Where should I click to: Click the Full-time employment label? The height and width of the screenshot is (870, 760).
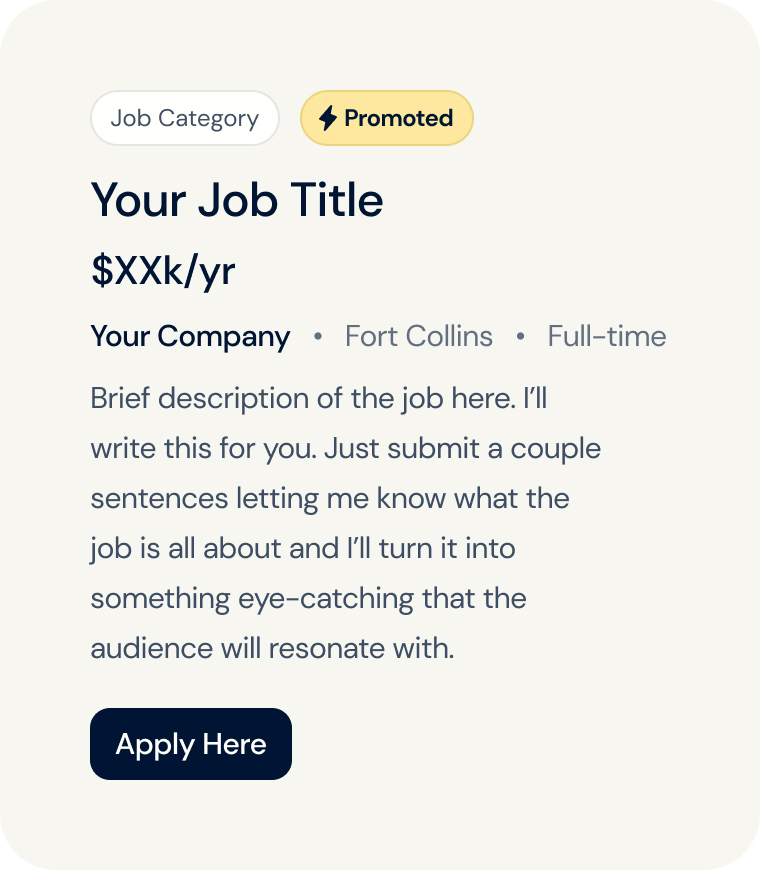pyautogui.click(x=606, y=336)
